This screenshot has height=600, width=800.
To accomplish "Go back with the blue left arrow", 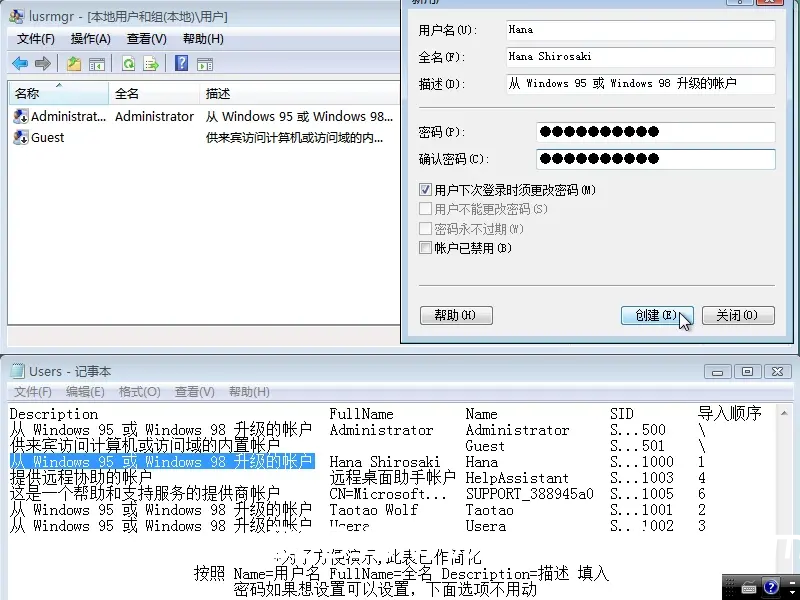I will pyautogui.click(x=20, y=64).
